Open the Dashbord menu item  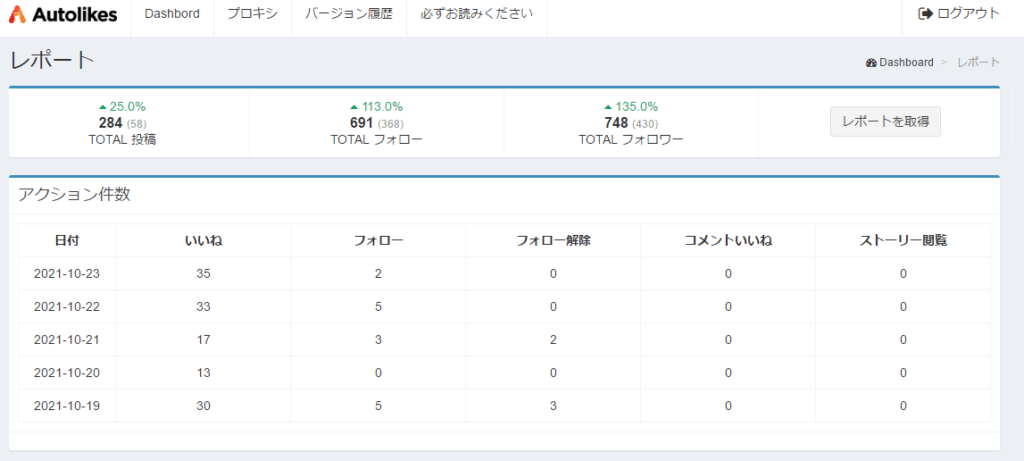click(x=172, y=14)
